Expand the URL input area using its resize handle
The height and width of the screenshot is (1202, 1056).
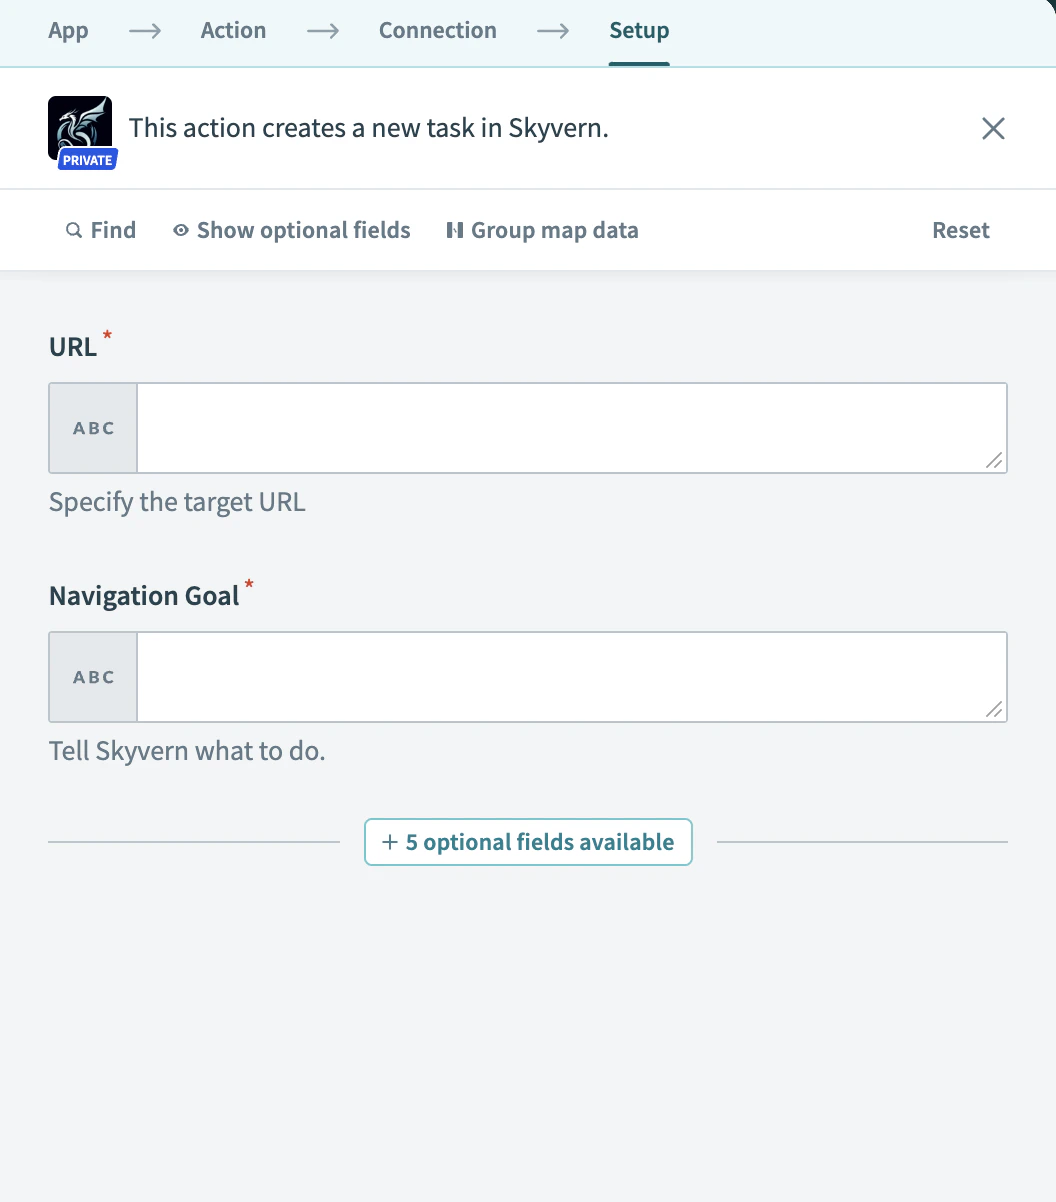click(993, 461)
